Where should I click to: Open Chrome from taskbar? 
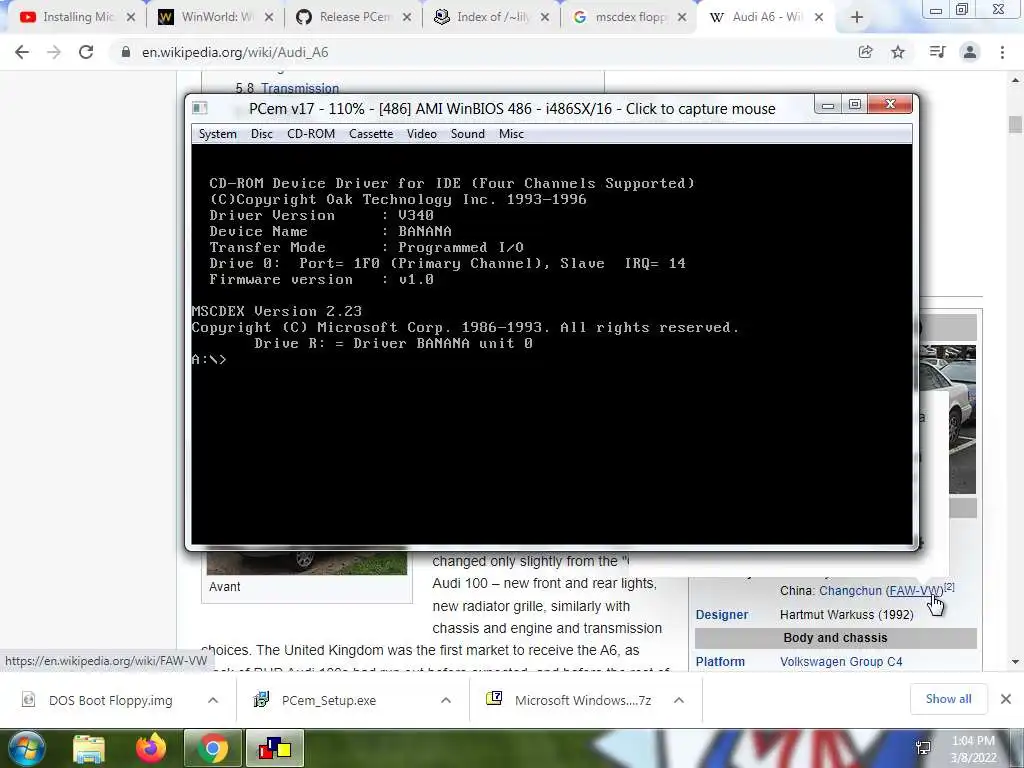point(213,748)
